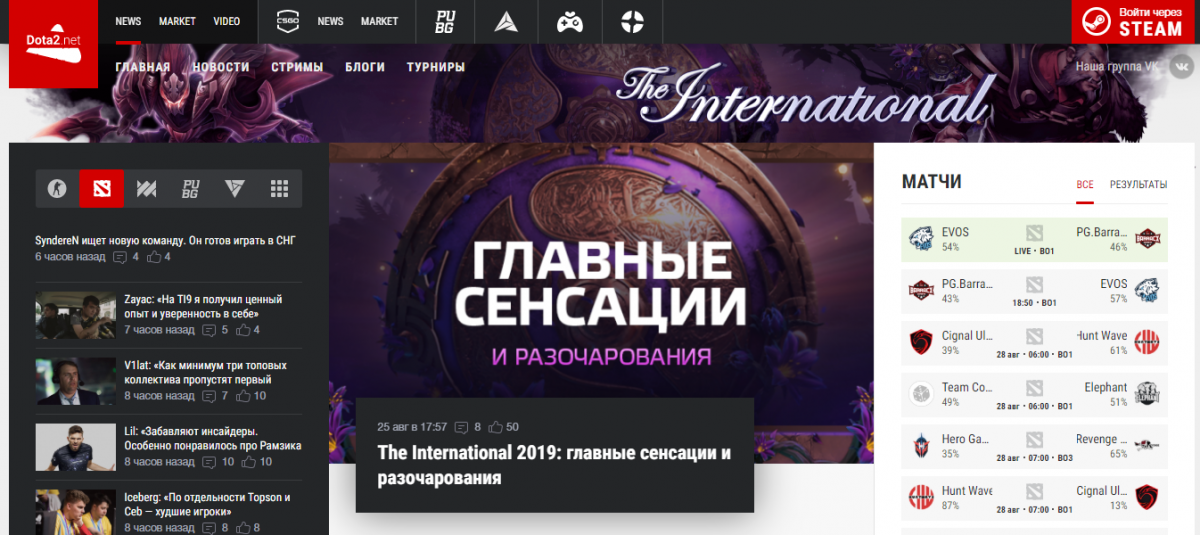Like the SyndereN news item via the thumbs-up icon

click(x=154, y=257)
